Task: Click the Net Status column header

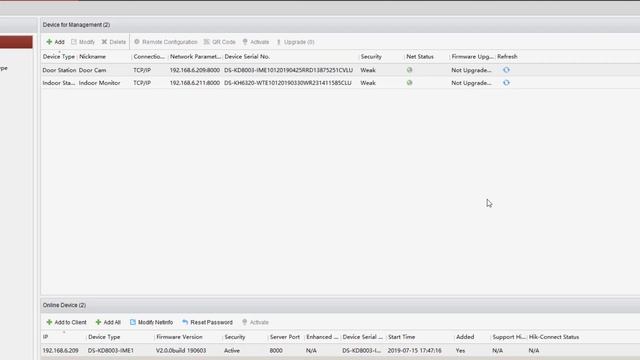Action: pos(420,57)
